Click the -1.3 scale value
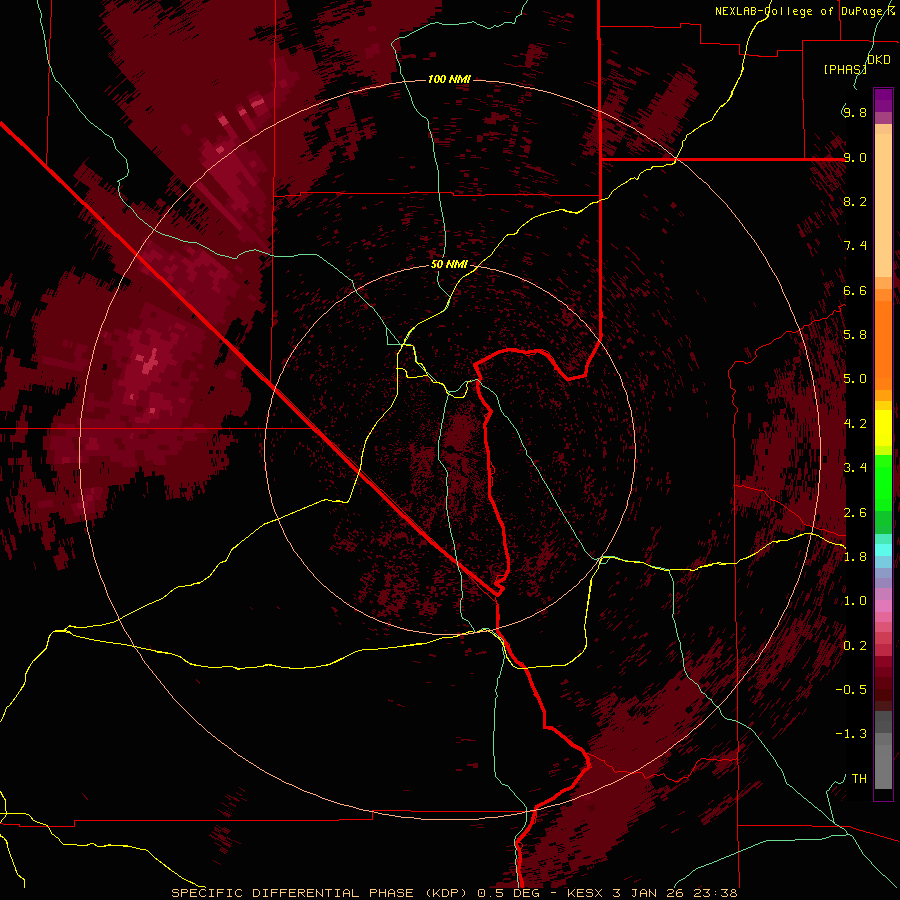The width and height of the screenshot is (900, 900). point(851,734)
